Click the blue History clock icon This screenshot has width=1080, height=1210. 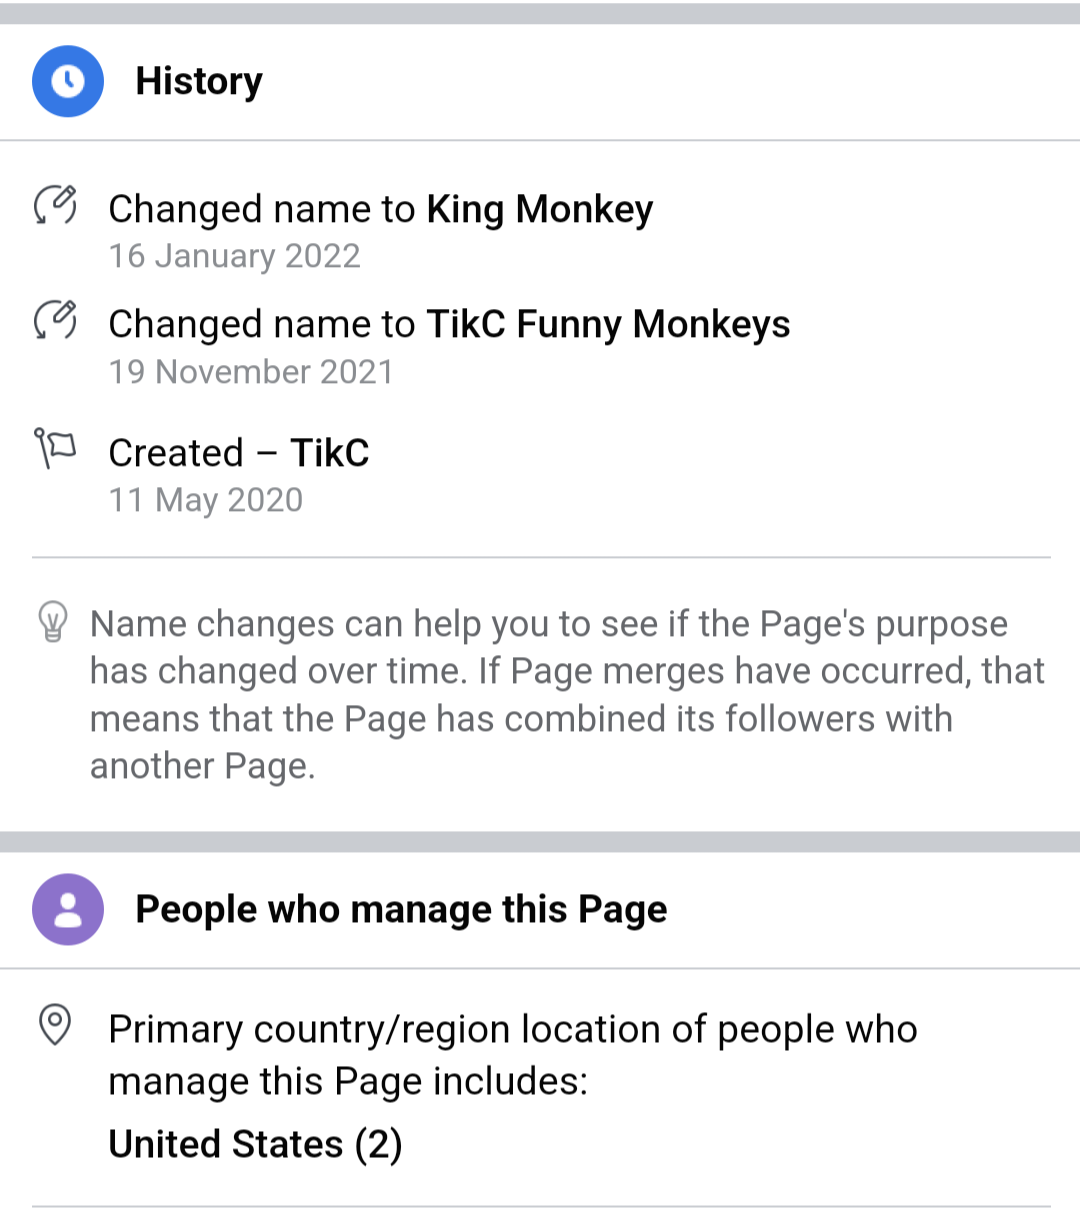pyautogui.click(x=68, y=81)
